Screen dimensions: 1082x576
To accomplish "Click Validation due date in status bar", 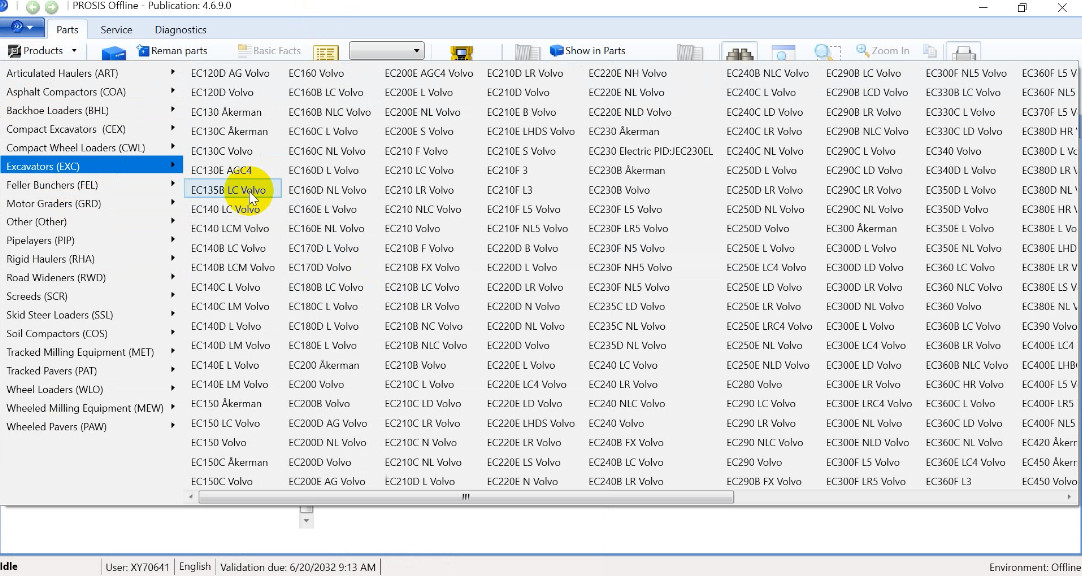I will [298, 567].
